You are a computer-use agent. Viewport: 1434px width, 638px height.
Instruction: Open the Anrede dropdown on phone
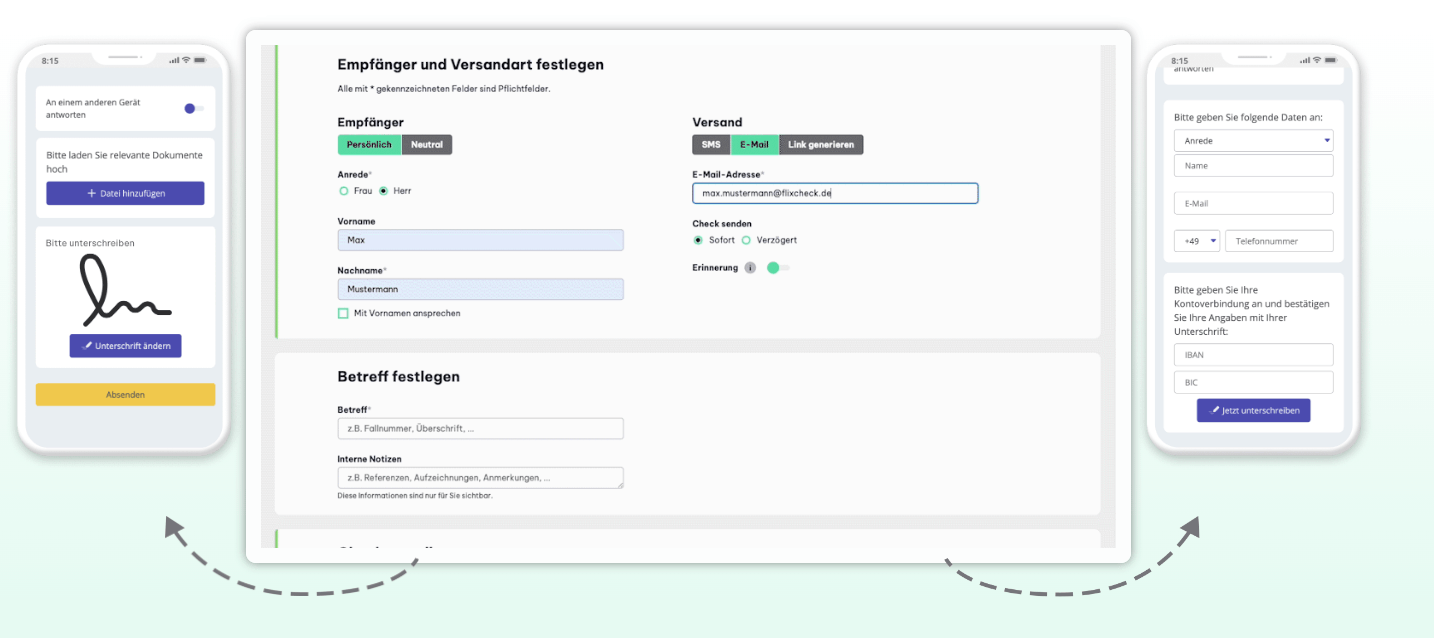point(1253,141)
